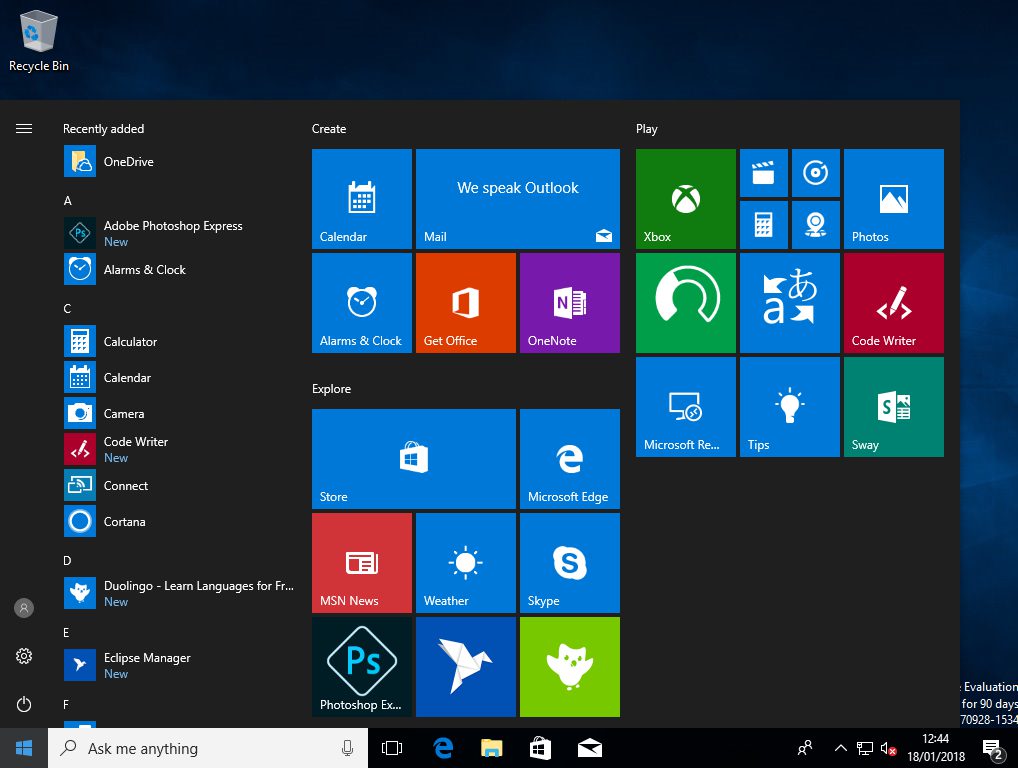Launch the Translator tile

pyautogui.click(x=789, y=303)
